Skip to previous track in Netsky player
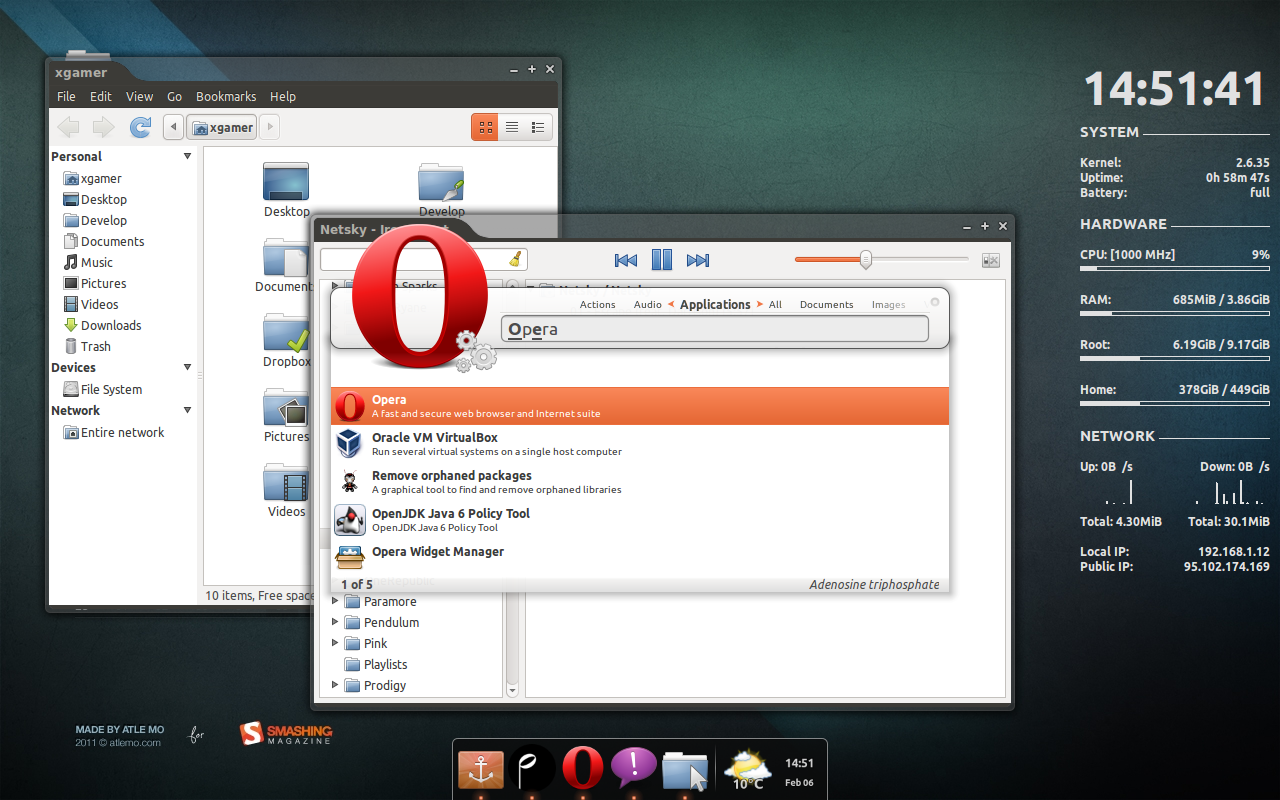Screen dimensions: 1280x800 626,260
